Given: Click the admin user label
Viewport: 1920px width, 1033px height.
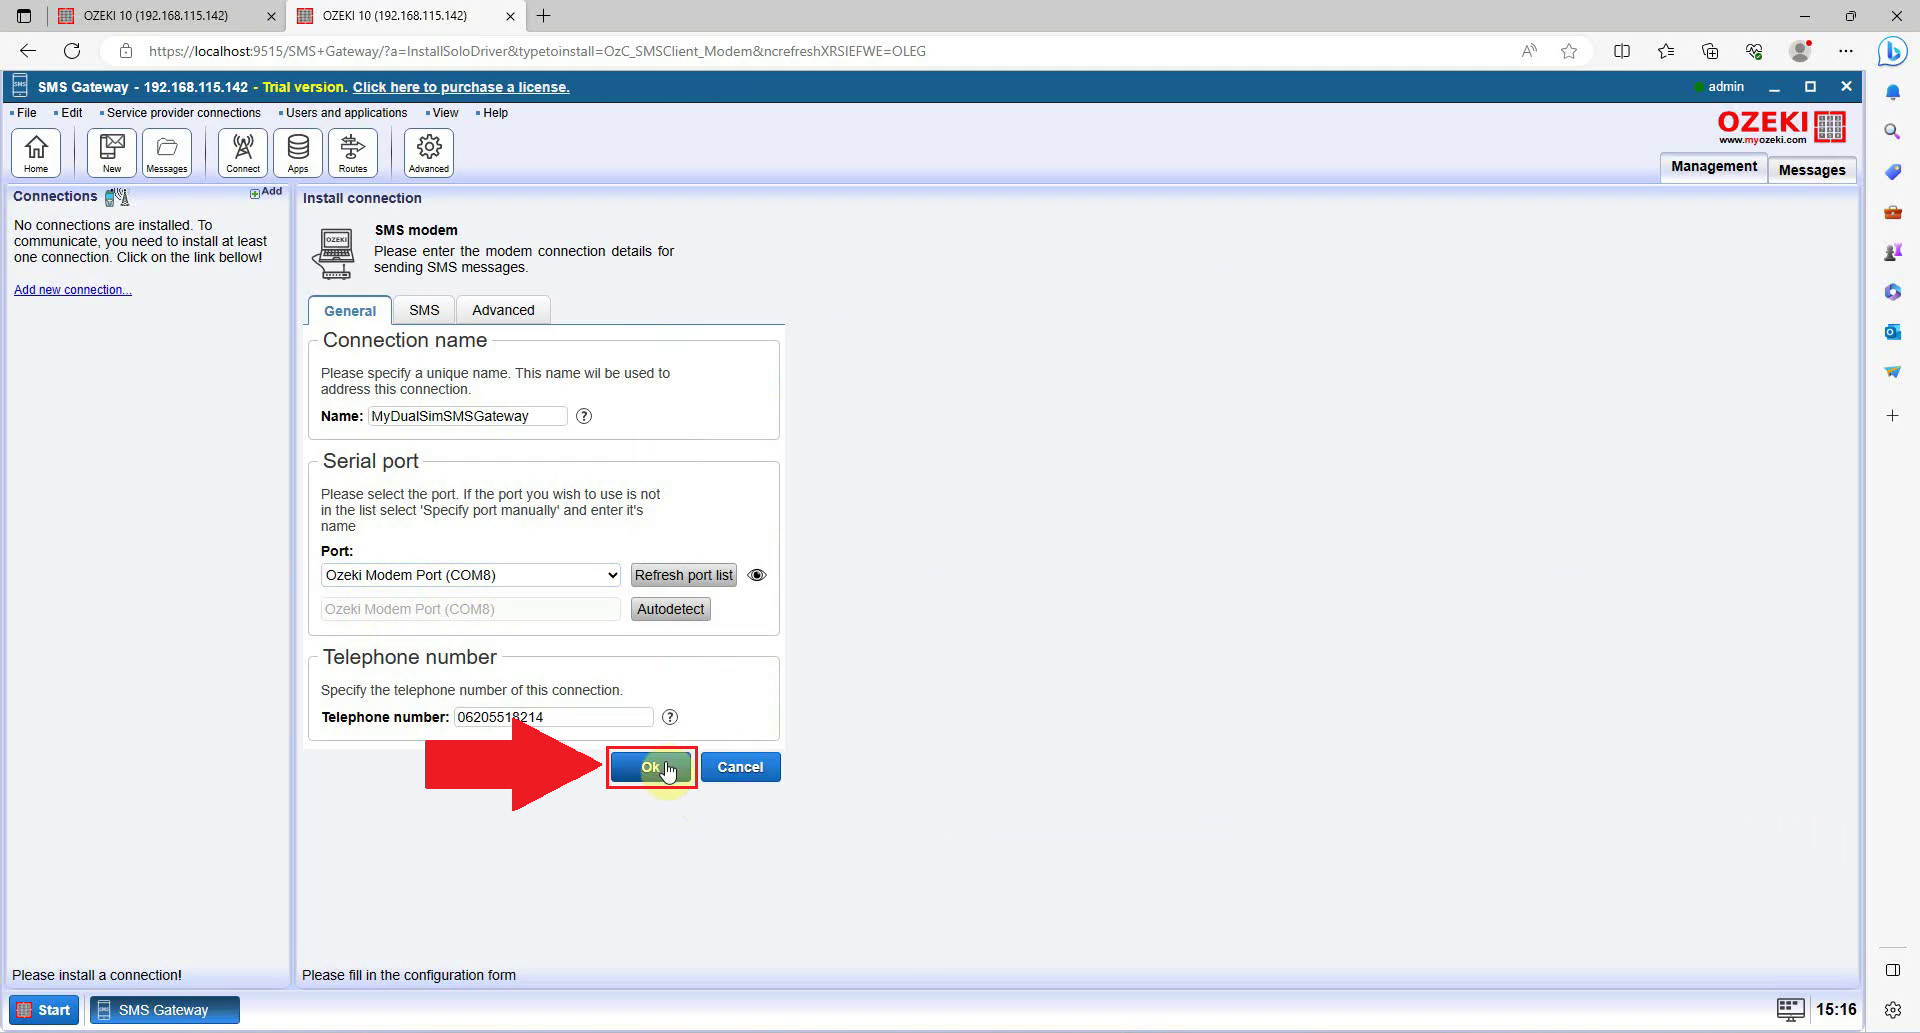Looking at the screenshot, I should pos(1725,87).
